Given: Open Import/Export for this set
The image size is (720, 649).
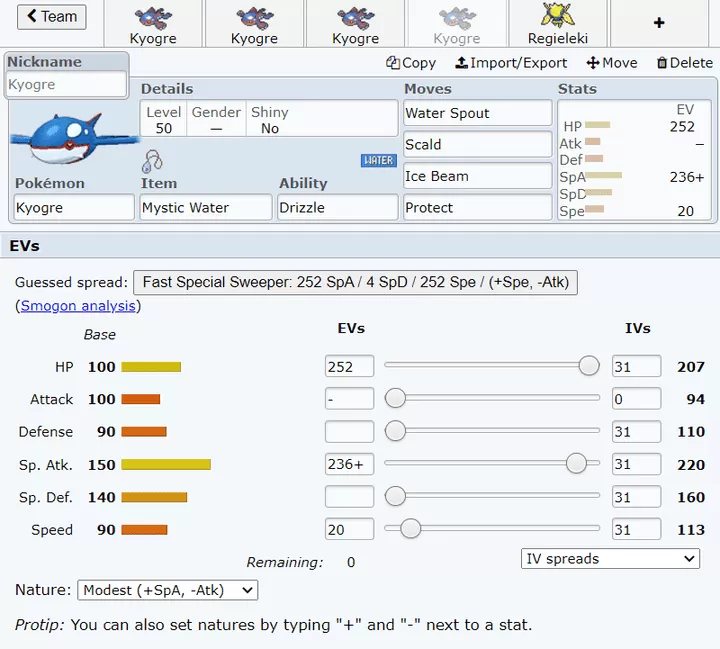Looking at the screenshot, I should [511, 63].
